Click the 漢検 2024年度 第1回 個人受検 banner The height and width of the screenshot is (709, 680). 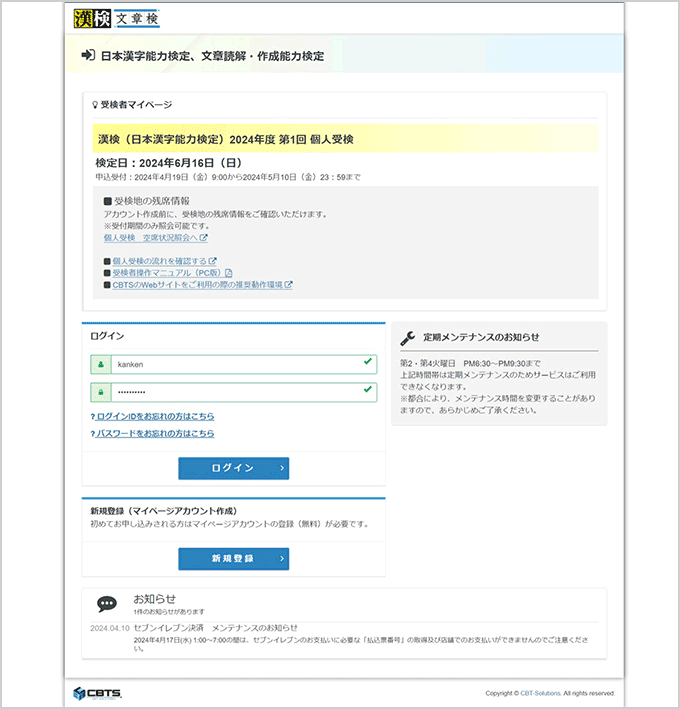(x=345, y=139)
